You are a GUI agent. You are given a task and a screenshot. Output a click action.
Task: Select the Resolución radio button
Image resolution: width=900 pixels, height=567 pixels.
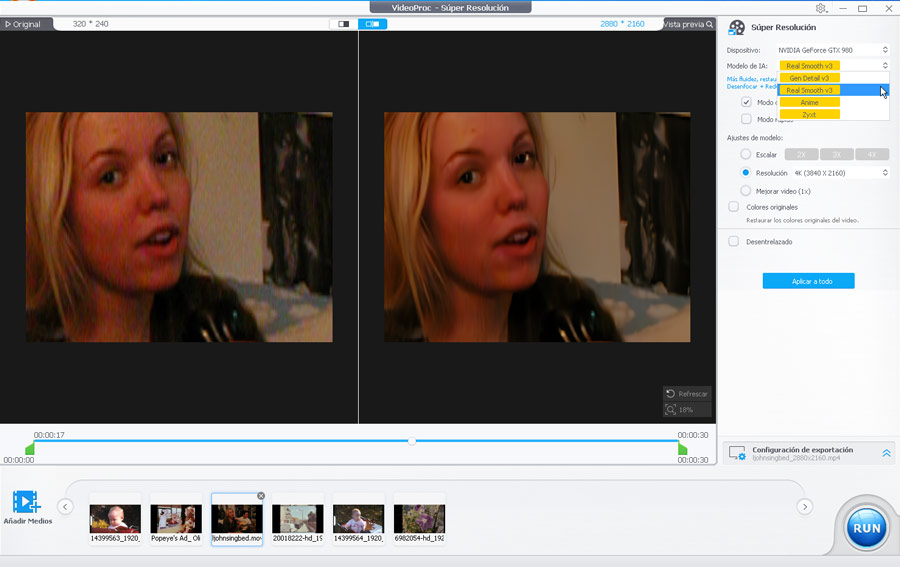746,172
